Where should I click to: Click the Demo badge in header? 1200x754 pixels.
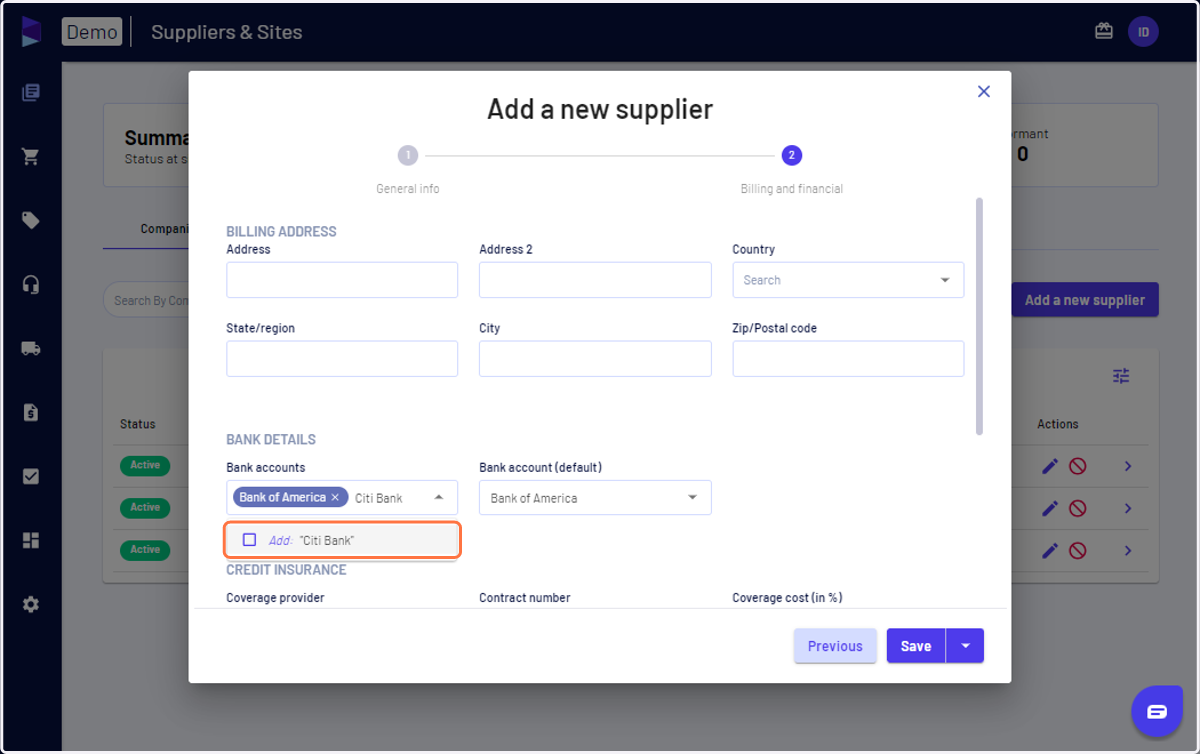[x=92, y=32]
